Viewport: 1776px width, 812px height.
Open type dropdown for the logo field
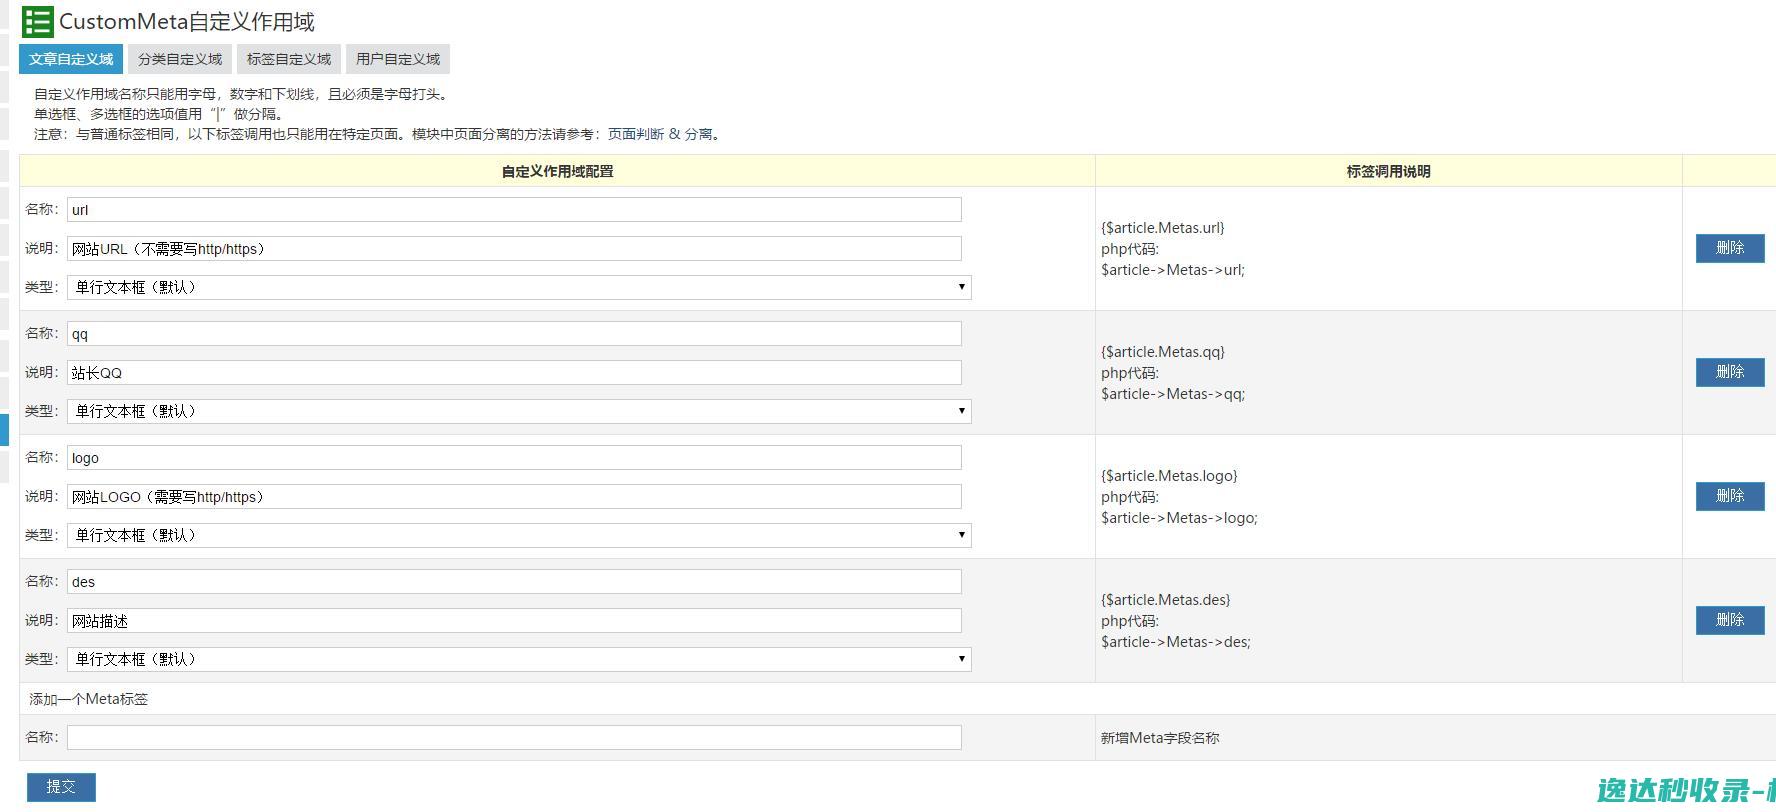point(519,535)
